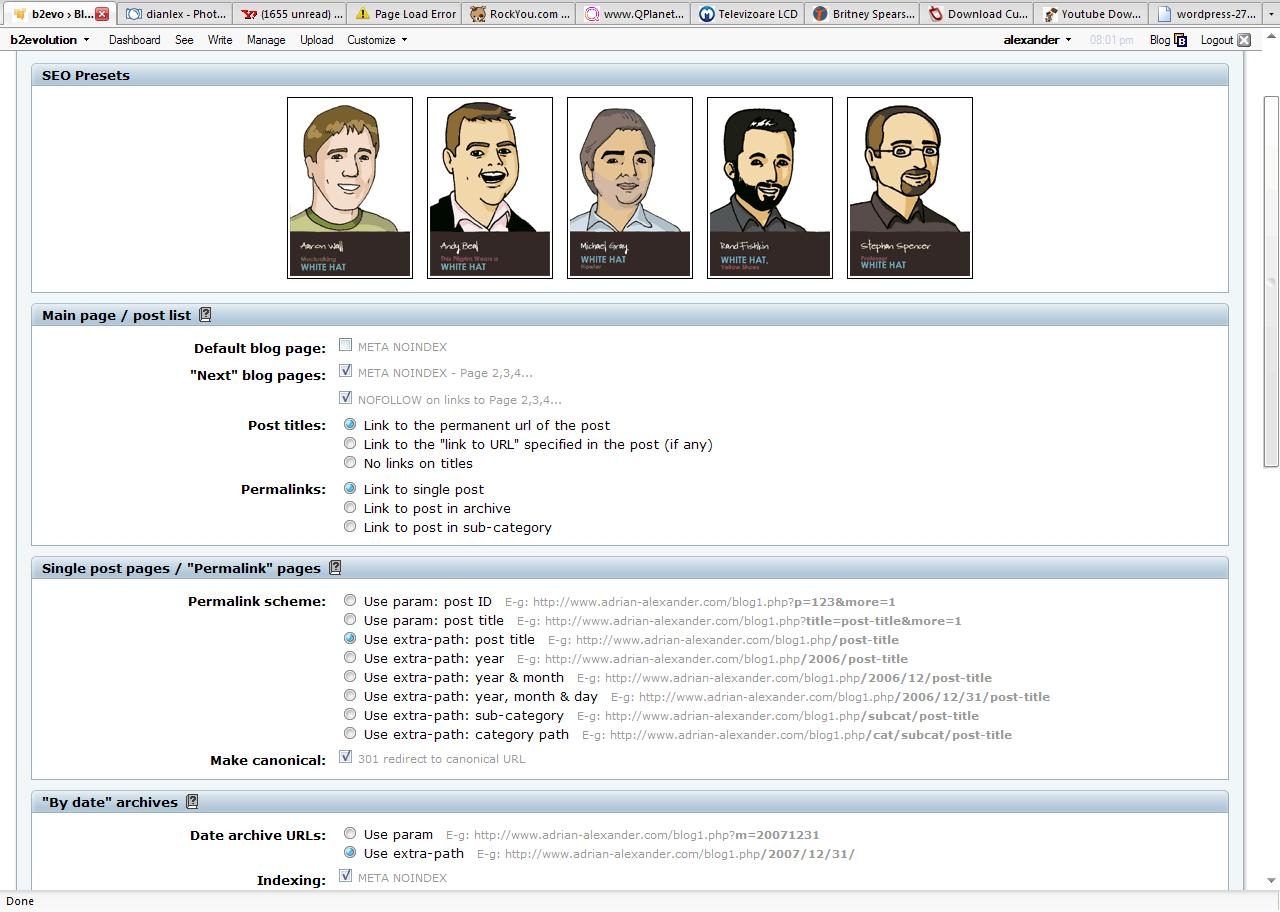The image size is (1280, 912).
Task: Click the vertical scrollbar thumb
Action: (x=1271, y=281)
